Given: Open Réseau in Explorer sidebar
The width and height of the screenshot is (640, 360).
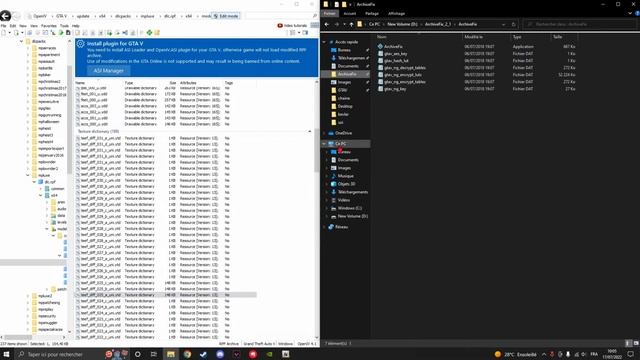Looking at the screenshot, I should point(341,227).
